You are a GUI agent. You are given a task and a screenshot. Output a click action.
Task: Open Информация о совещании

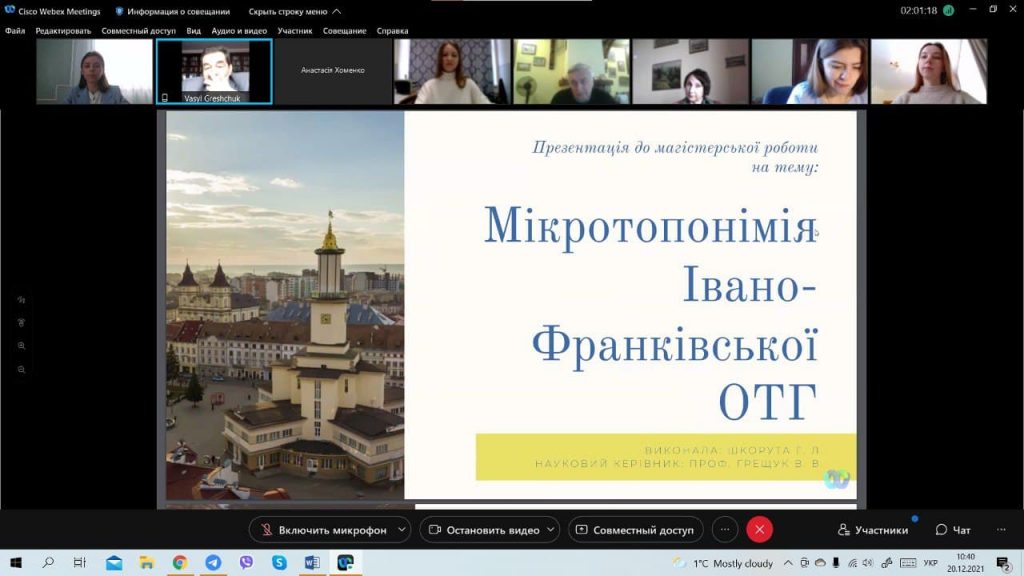(x=172, y=12)
